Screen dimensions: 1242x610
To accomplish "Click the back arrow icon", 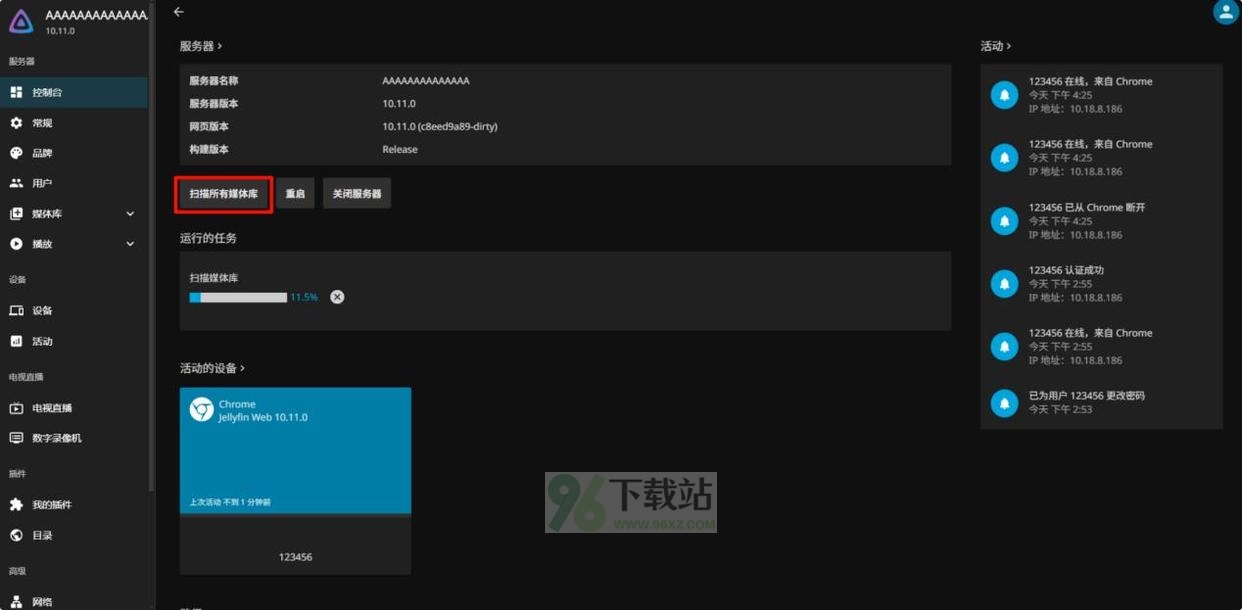I will tap(179, 12).
